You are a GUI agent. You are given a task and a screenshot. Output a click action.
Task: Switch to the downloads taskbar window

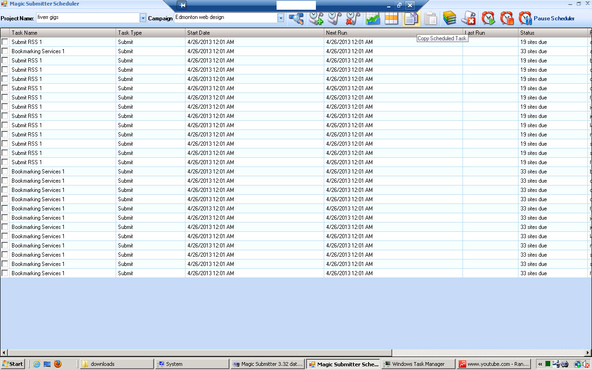[x=116, y=364]
